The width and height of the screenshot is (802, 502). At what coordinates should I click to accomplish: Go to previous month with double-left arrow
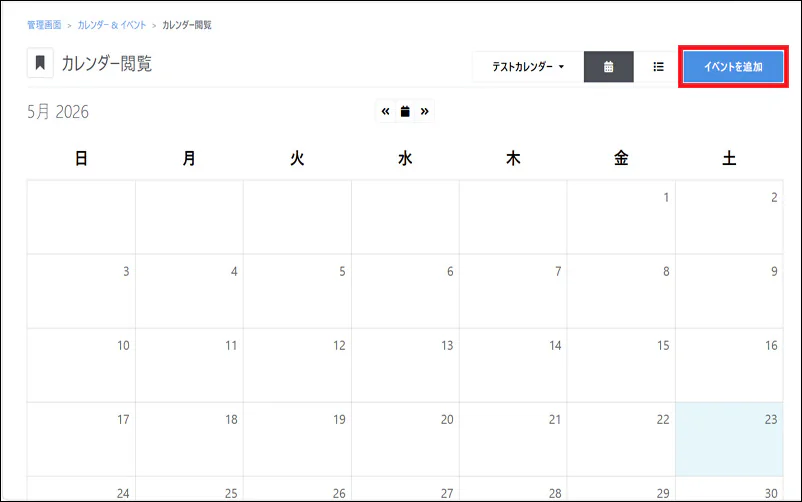(386, 111)
